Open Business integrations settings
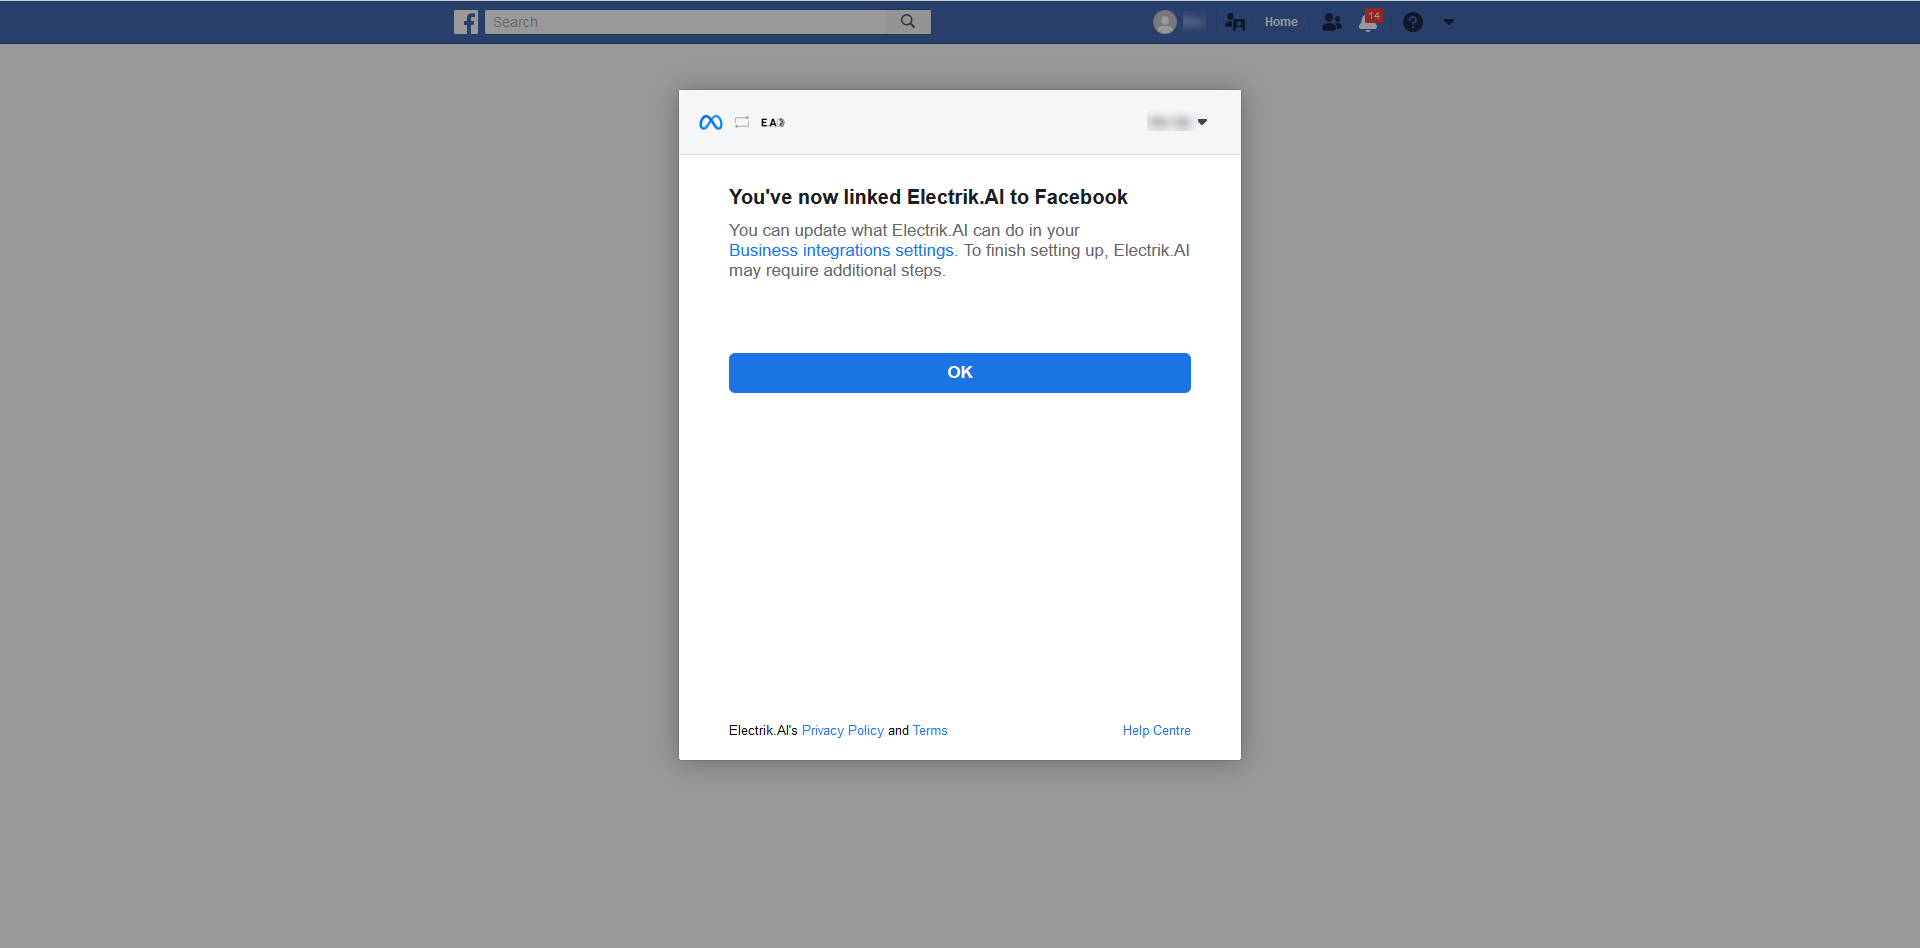The height and width of the screenshot is (948, 1920). point(841,250)
